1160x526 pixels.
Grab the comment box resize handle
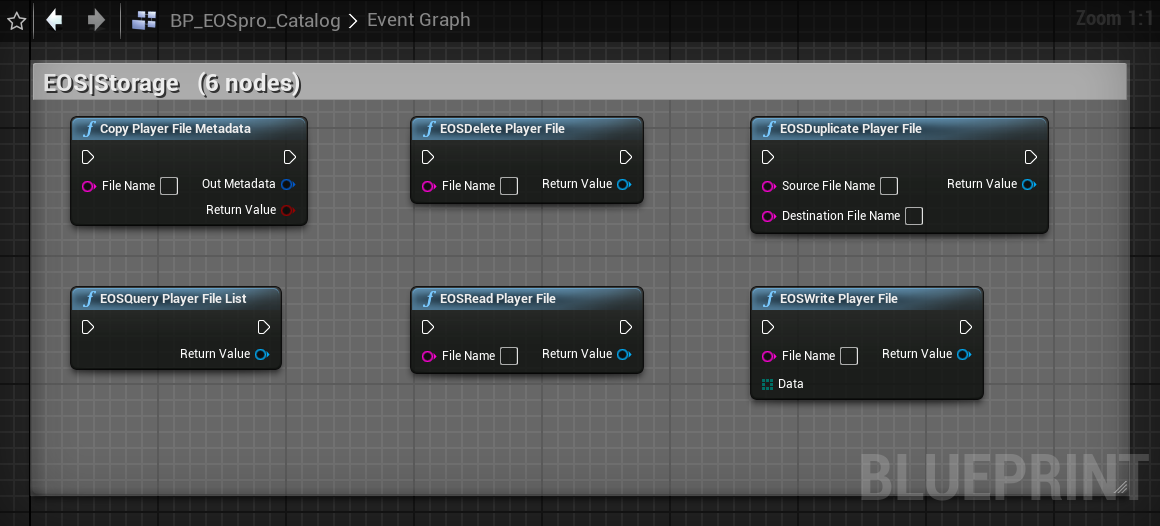coord(1120,487)
